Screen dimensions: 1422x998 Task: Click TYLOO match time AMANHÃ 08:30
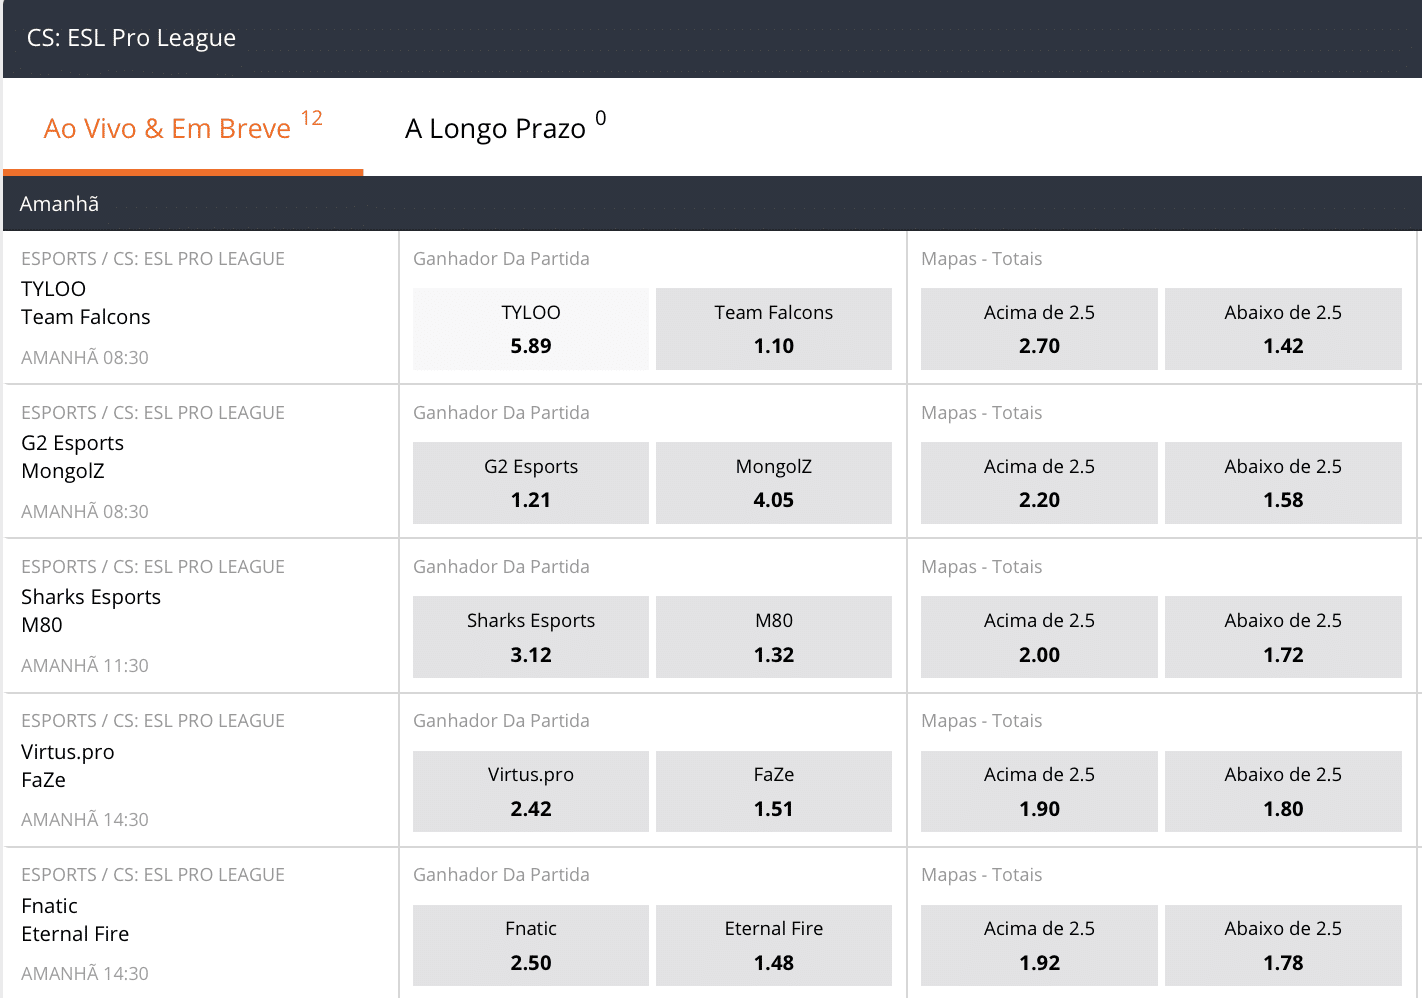pos(85,358)
